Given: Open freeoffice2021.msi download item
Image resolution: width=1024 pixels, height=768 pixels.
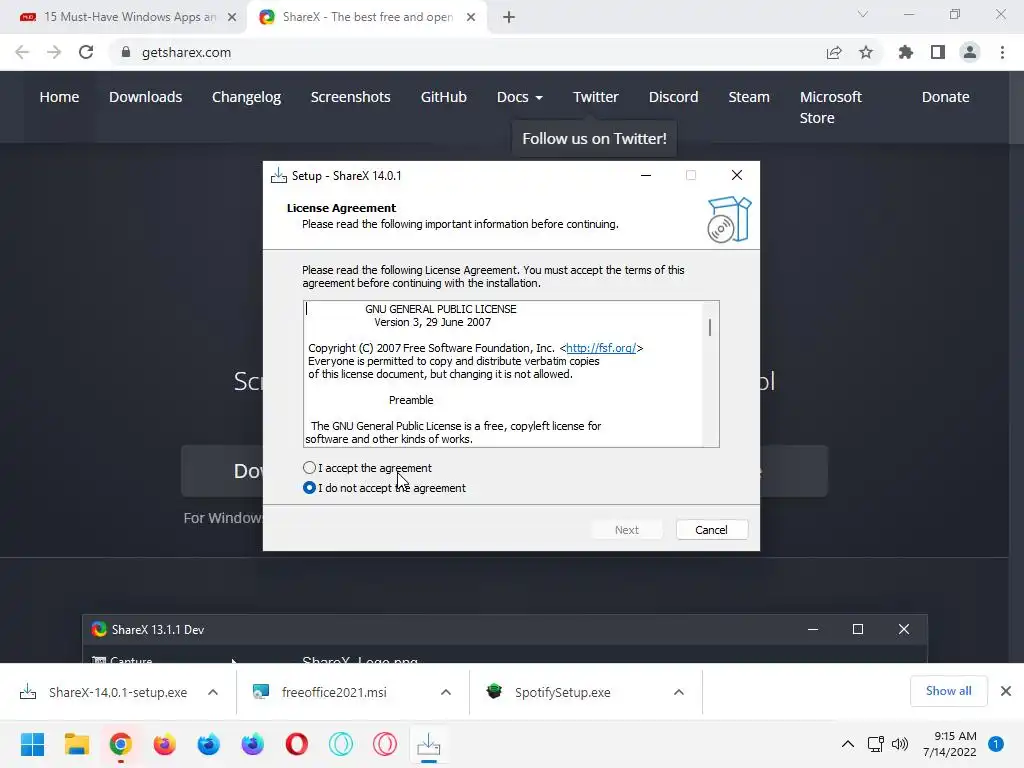Looking at the screenshot, I should (320, 692).
